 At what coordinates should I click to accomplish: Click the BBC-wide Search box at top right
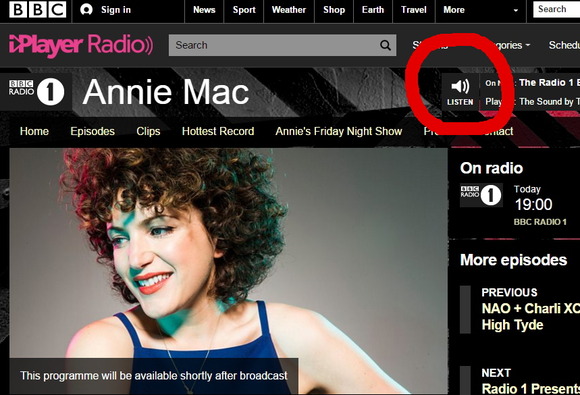pos(556,9)
